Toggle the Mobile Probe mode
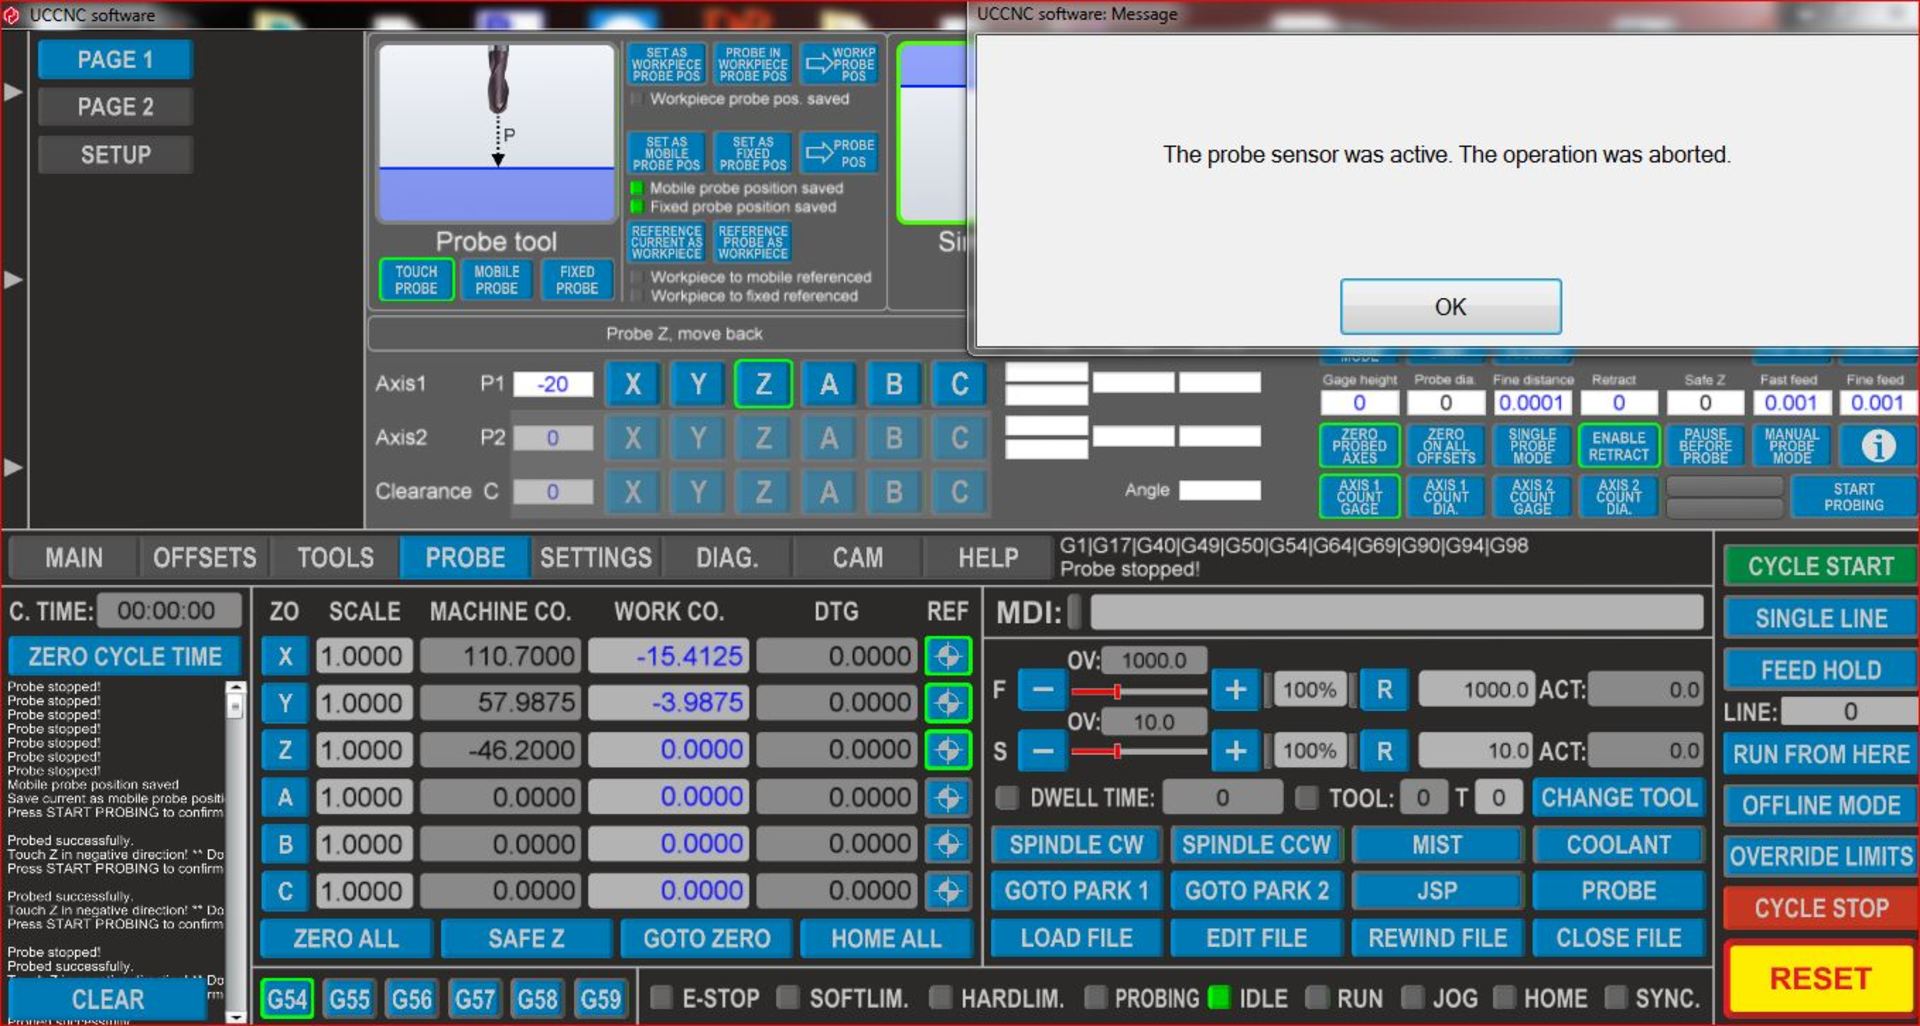This screenshot has height=1026, width=1920. pos(497,280)
